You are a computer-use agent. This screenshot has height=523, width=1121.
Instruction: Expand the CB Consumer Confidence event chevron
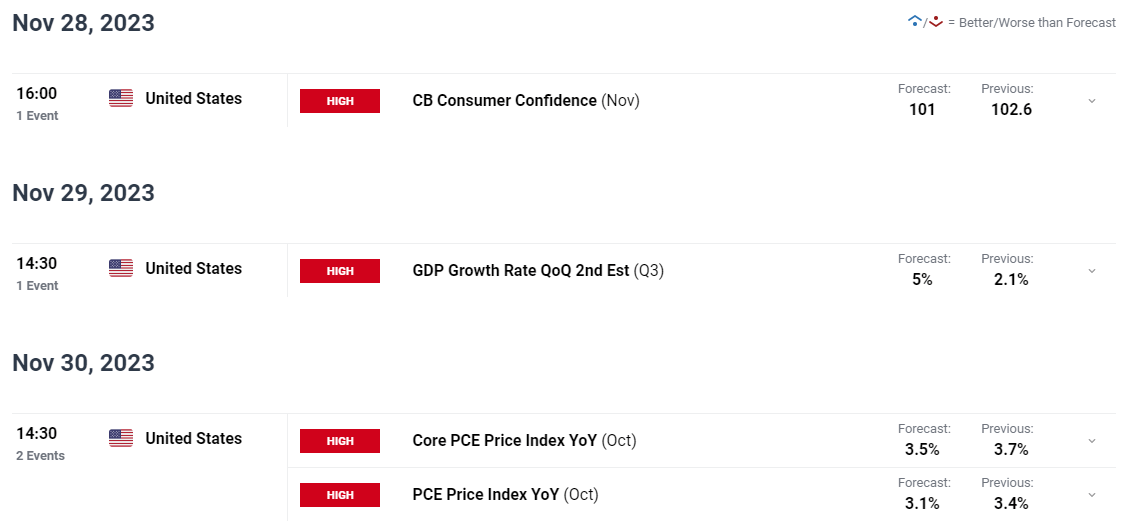pyautogui.click(x=1092, y=101)
